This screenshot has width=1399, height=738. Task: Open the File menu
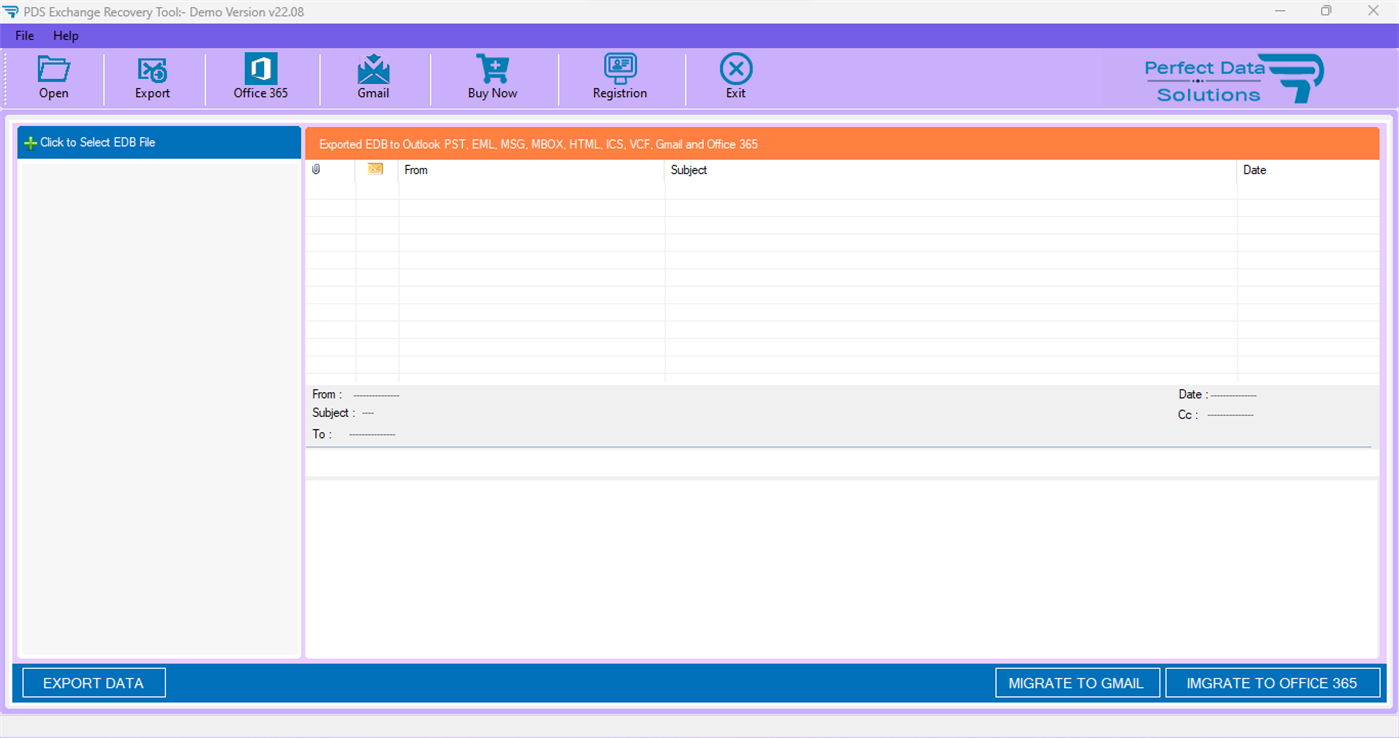click(23, 35)
